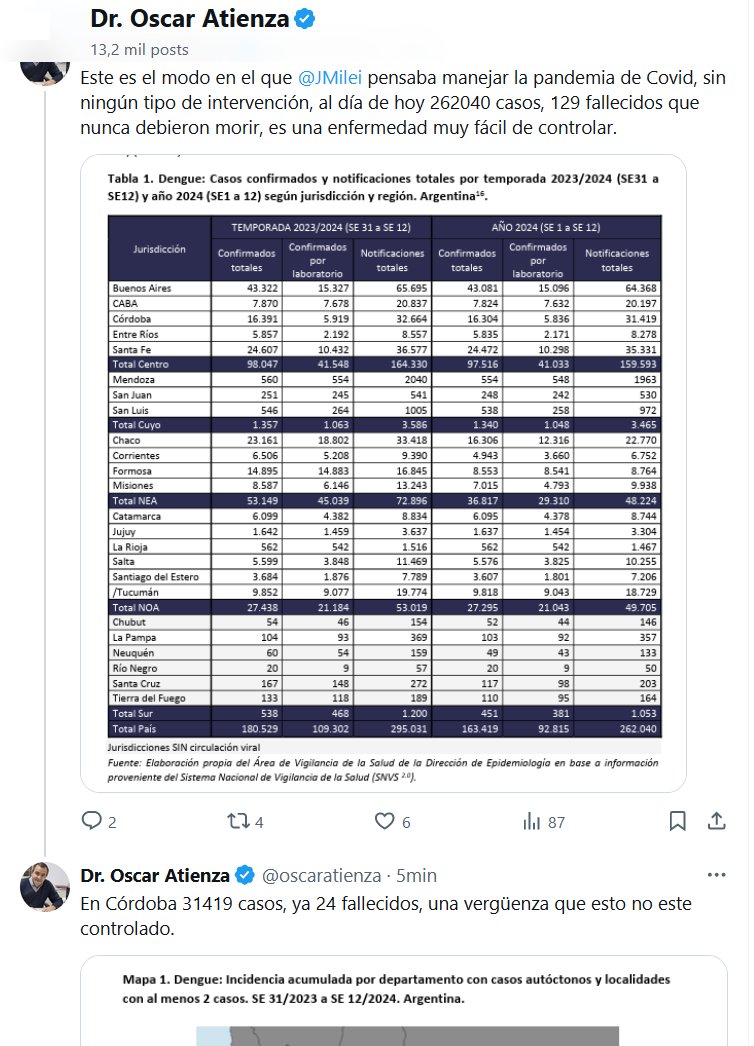The width and height of the screenshot is (754, 1046).
Task: Open the 5min timestamp link
Action: tap(416, 876)
